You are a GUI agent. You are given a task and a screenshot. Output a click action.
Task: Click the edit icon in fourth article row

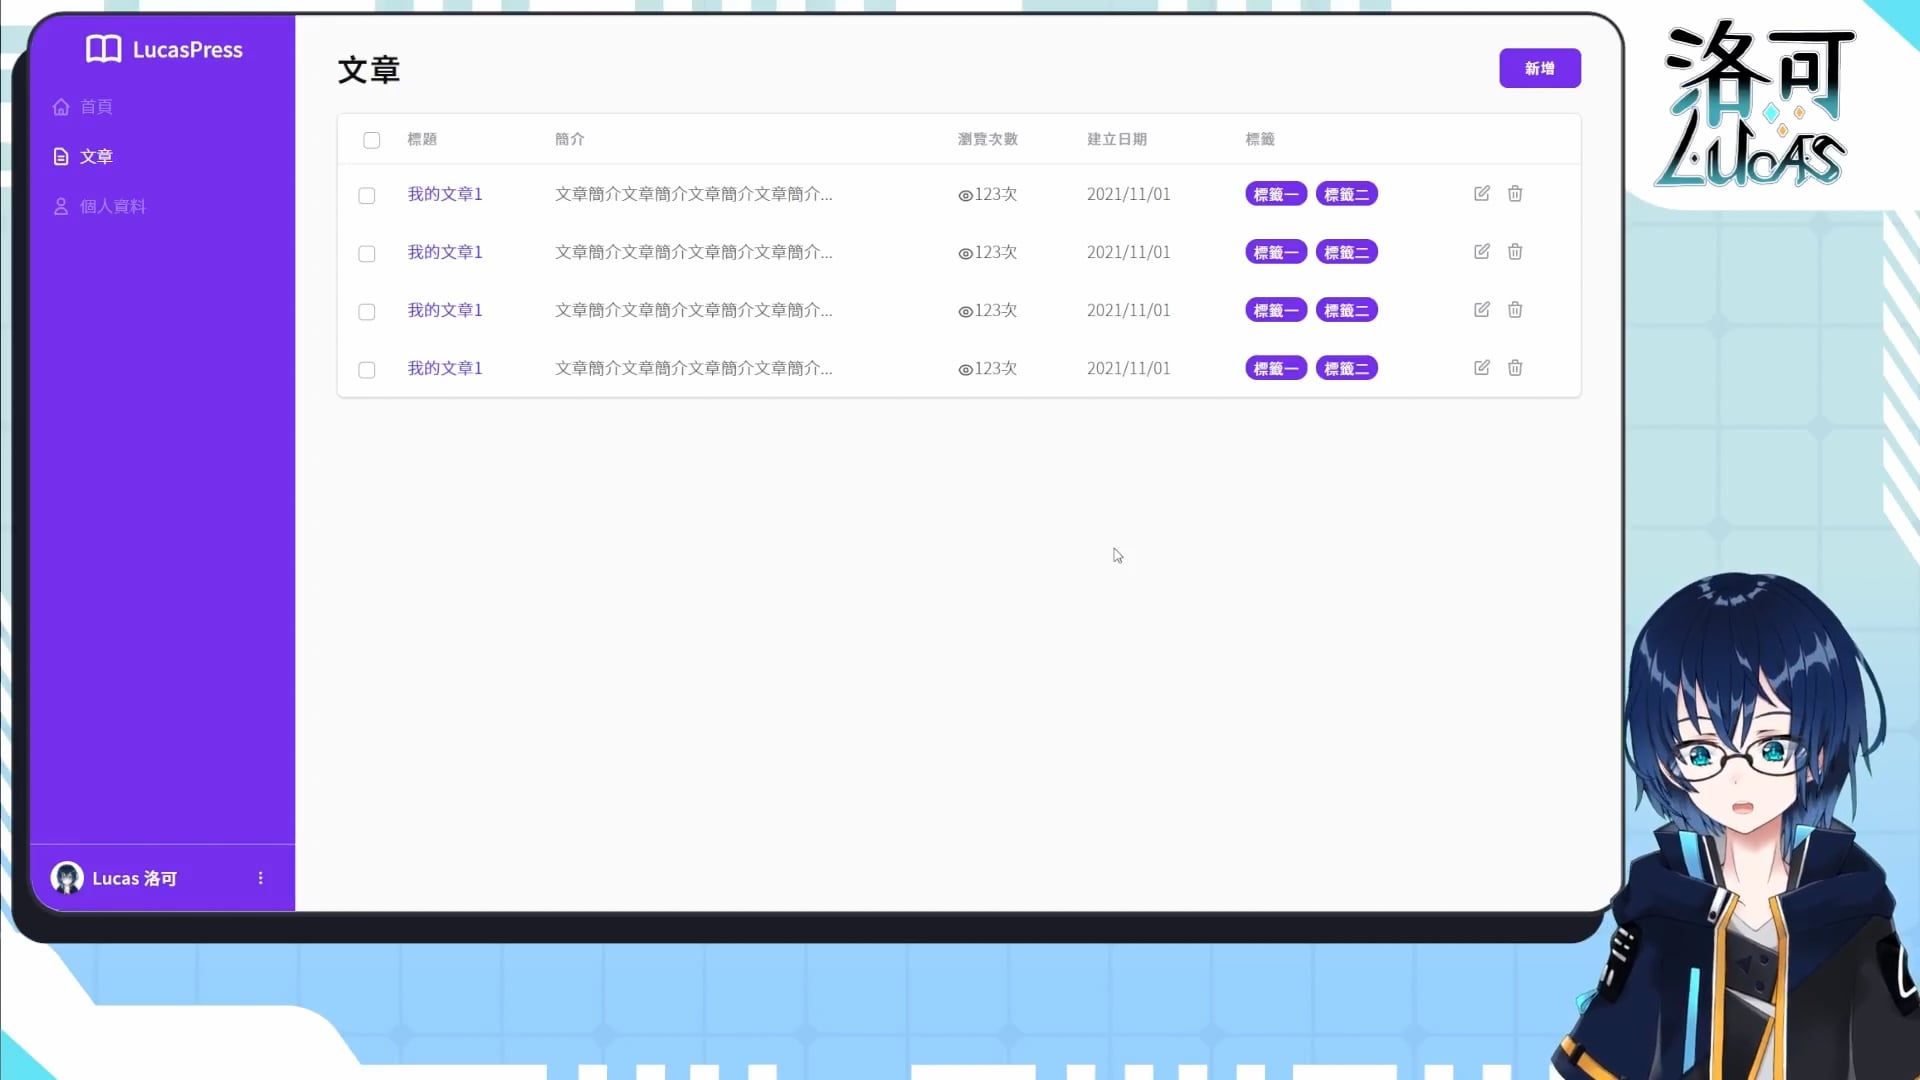[x=1482, y=367]
